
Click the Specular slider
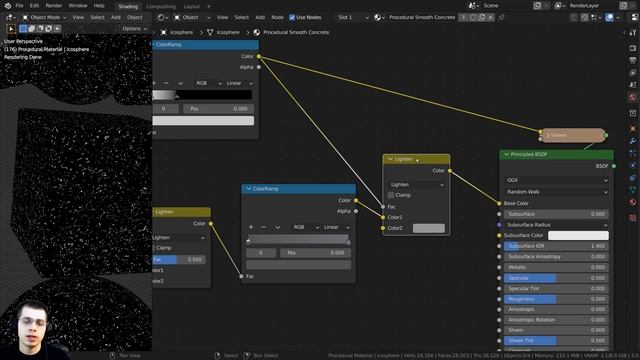pos(556,278)
